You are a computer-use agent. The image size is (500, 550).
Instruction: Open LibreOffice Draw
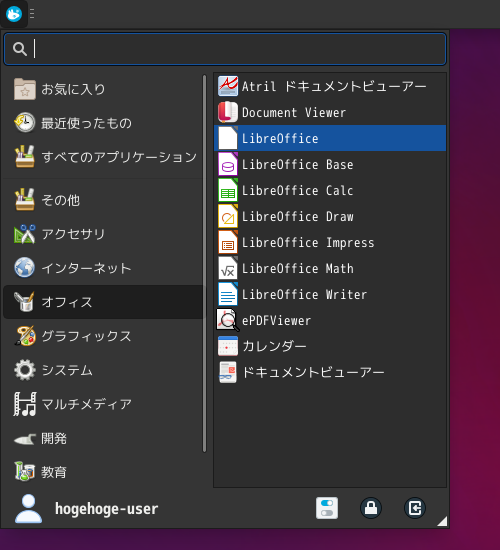(x=330, y=216)
